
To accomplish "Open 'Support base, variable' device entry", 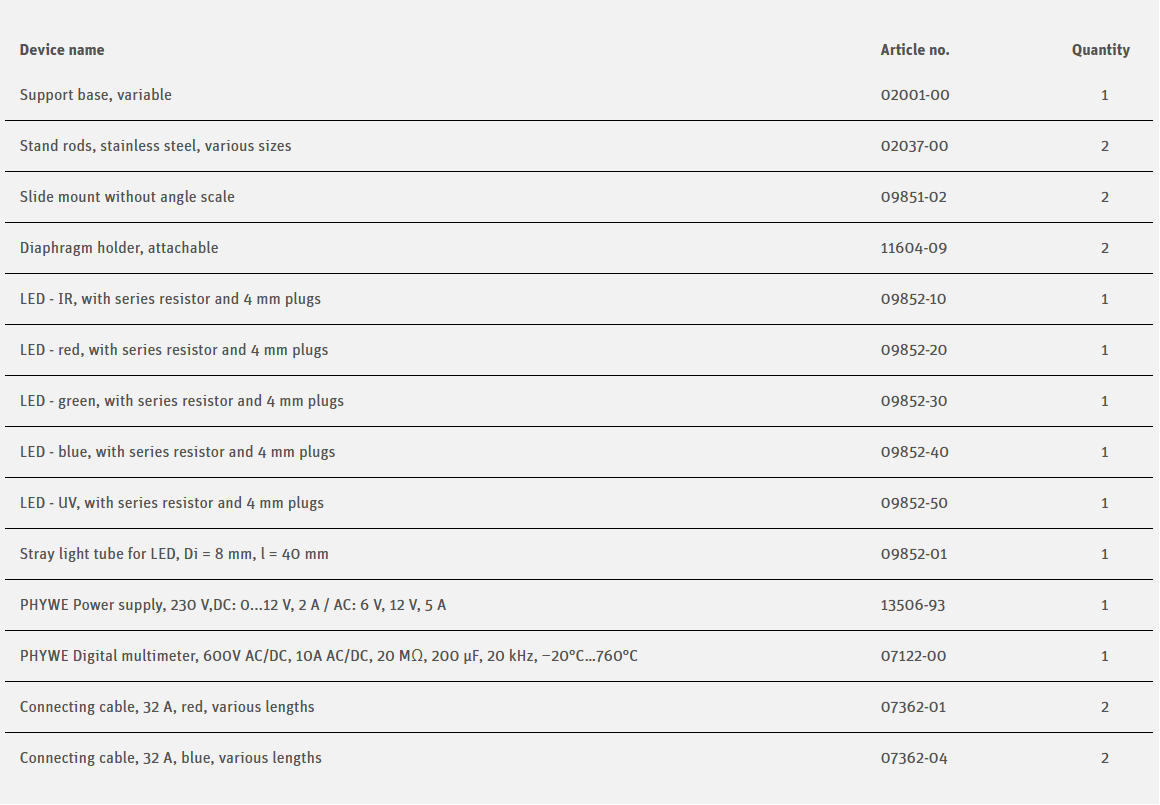I will 96,95.
